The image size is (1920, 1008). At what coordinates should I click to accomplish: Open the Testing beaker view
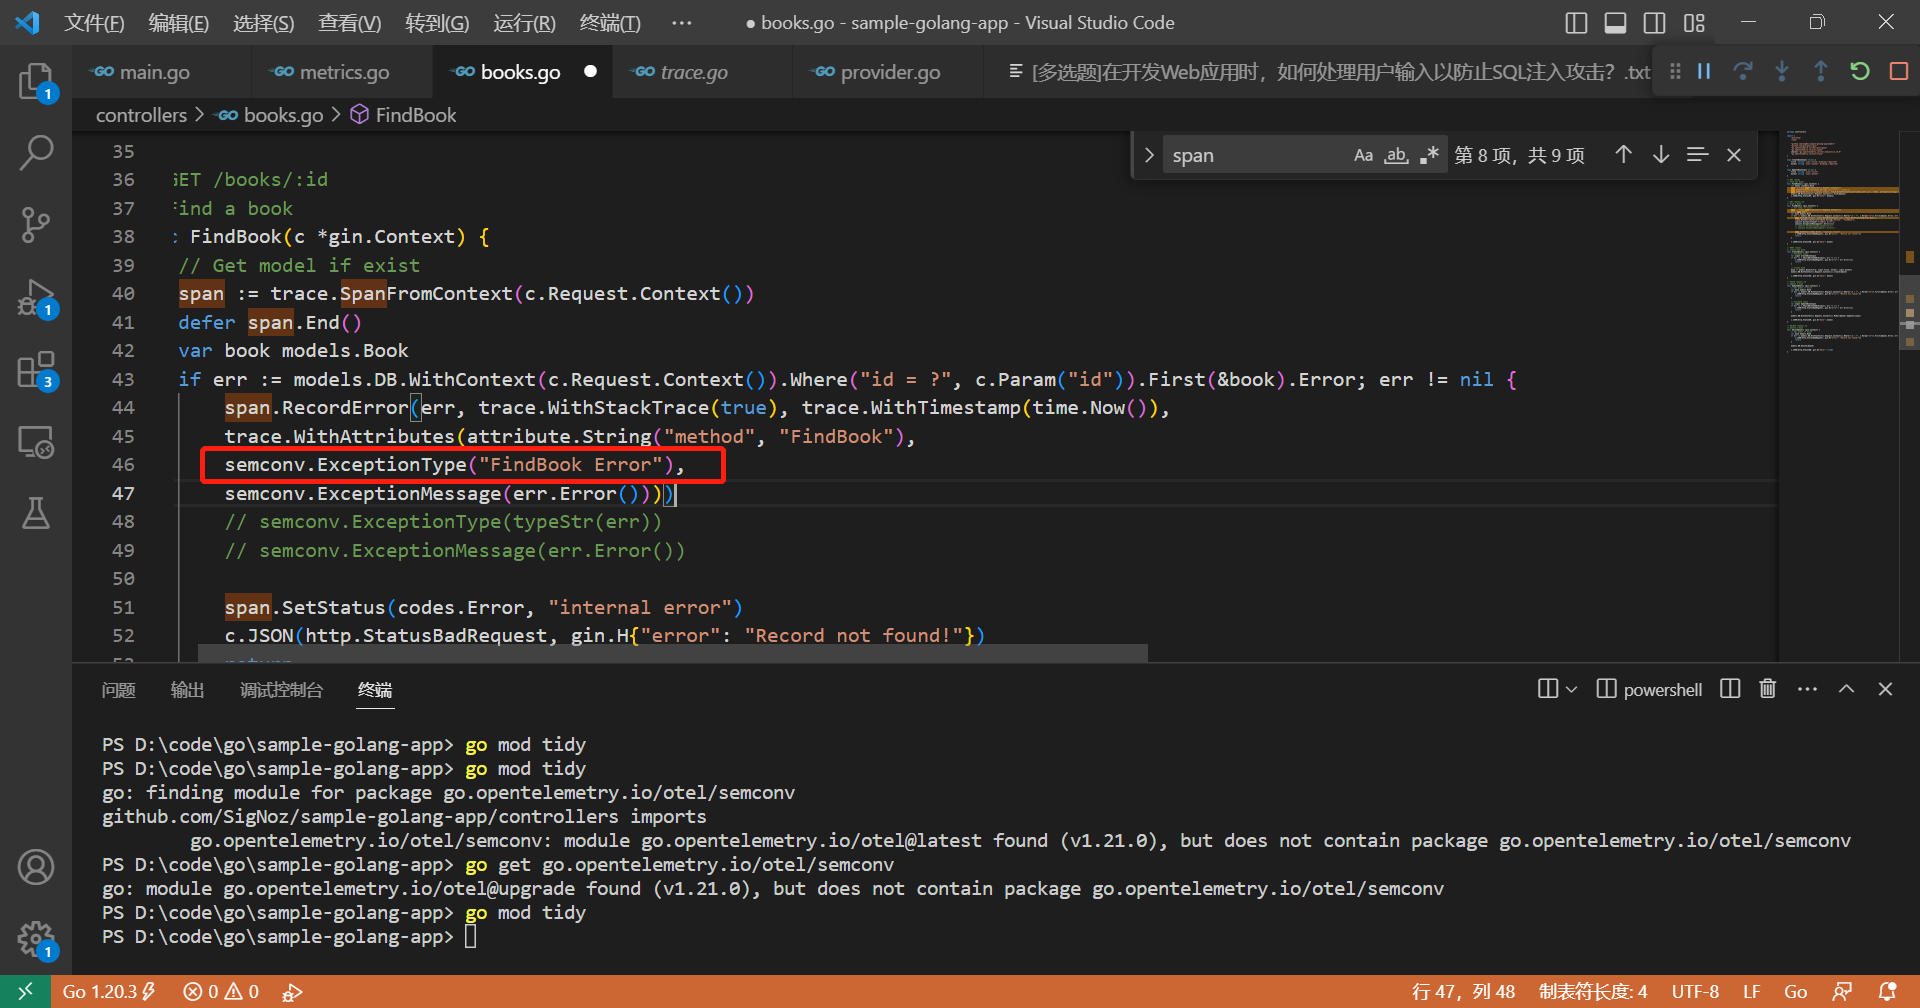37,513
